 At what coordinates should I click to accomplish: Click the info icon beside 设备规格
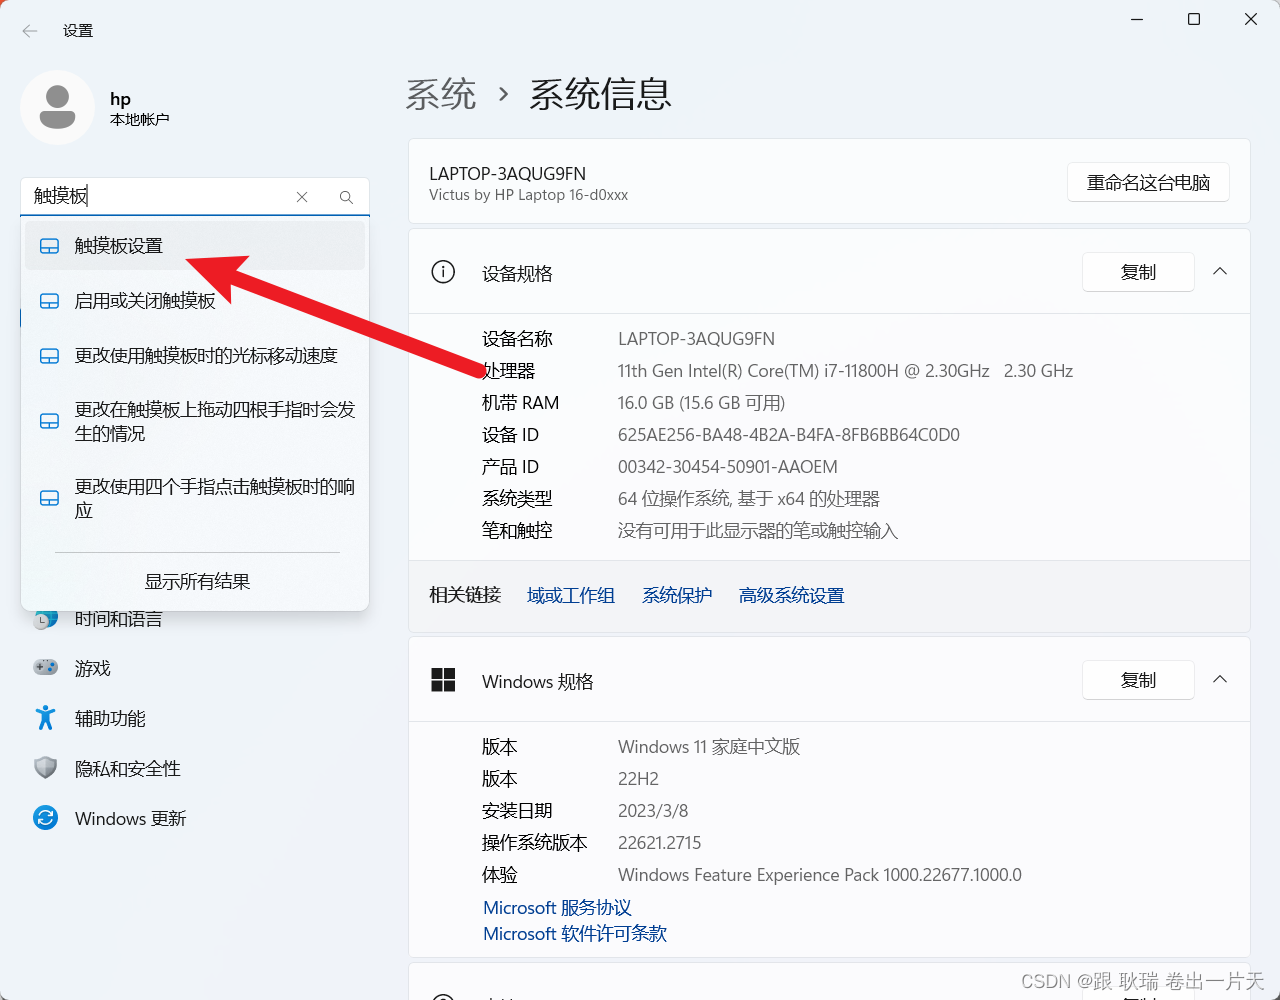pyautogui.click(x=443, y=272)
